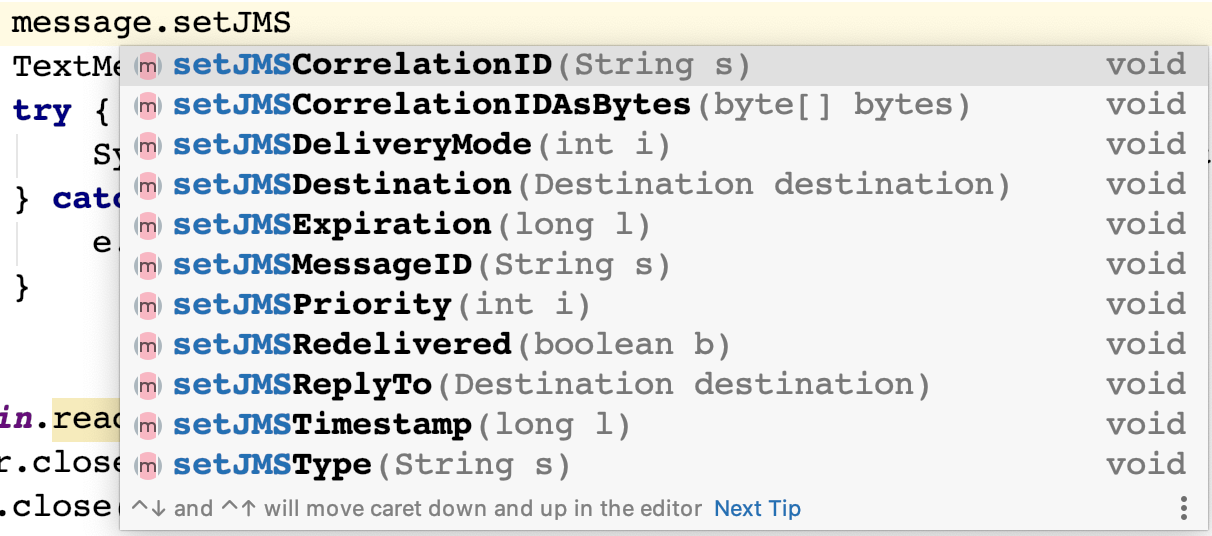Click the method icon beside setJMSDestination
The height and width of the screenshot is (536, 1212).
pos(148,185)
